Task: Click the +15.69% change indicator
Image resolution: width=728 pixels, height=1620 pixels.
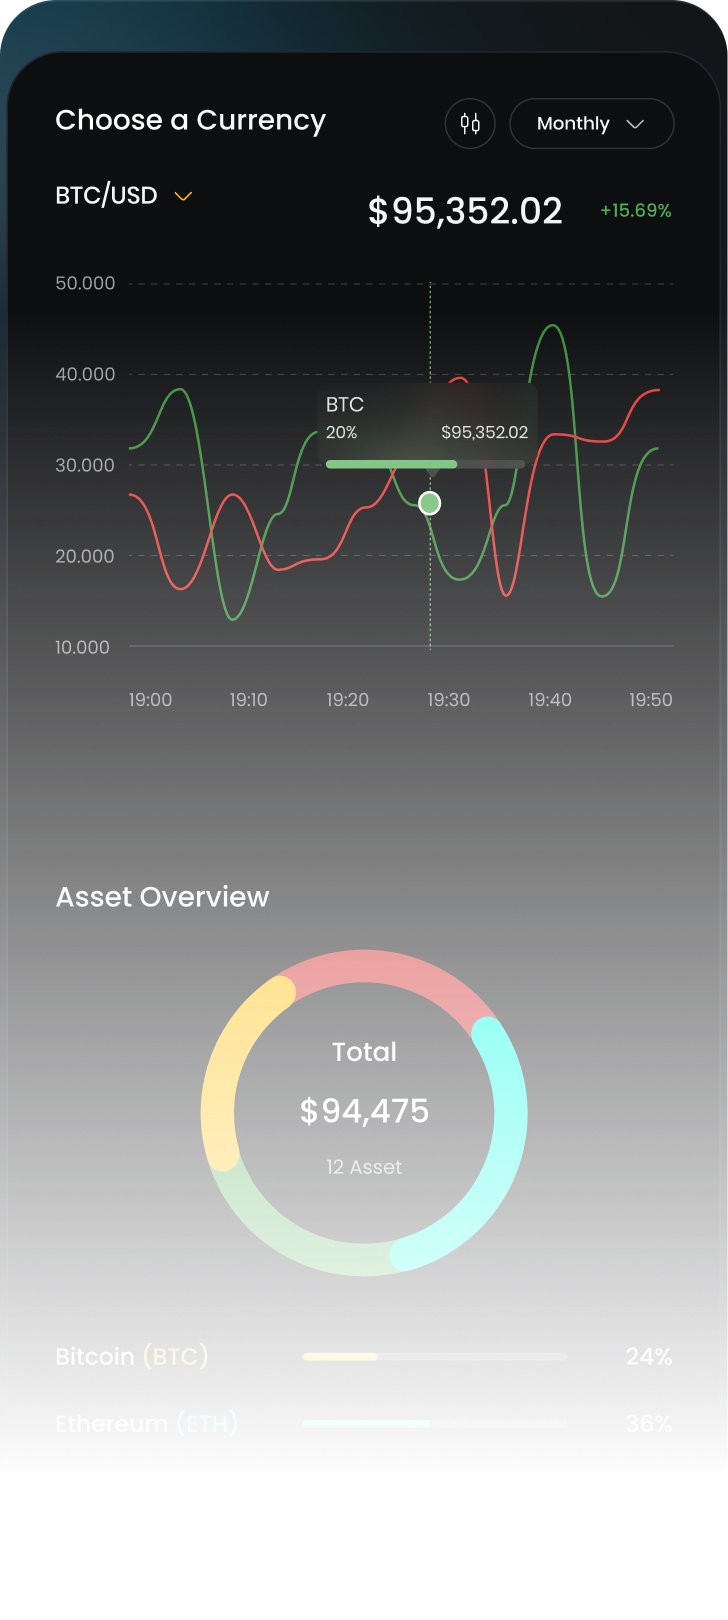Action: 635,211
